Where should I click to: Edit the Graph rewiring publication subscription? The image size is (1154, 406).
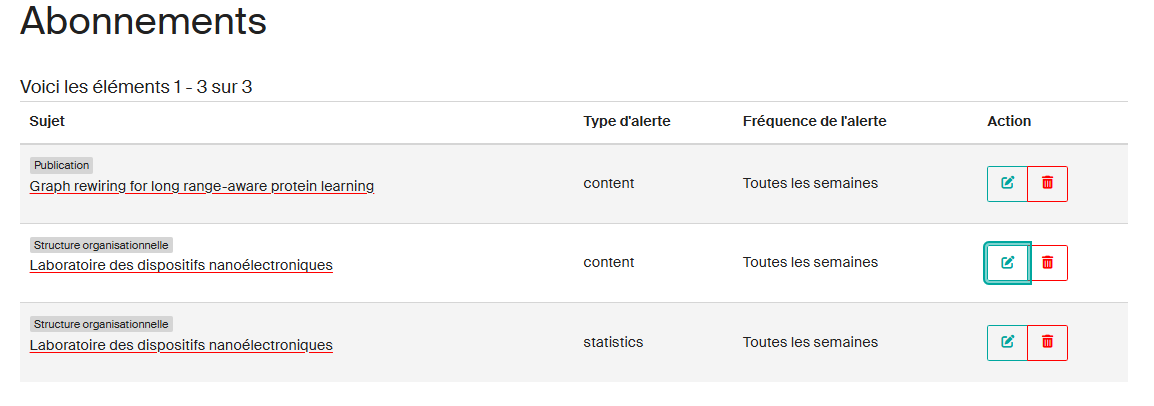pyautogui.click(x=1007, y=184)
